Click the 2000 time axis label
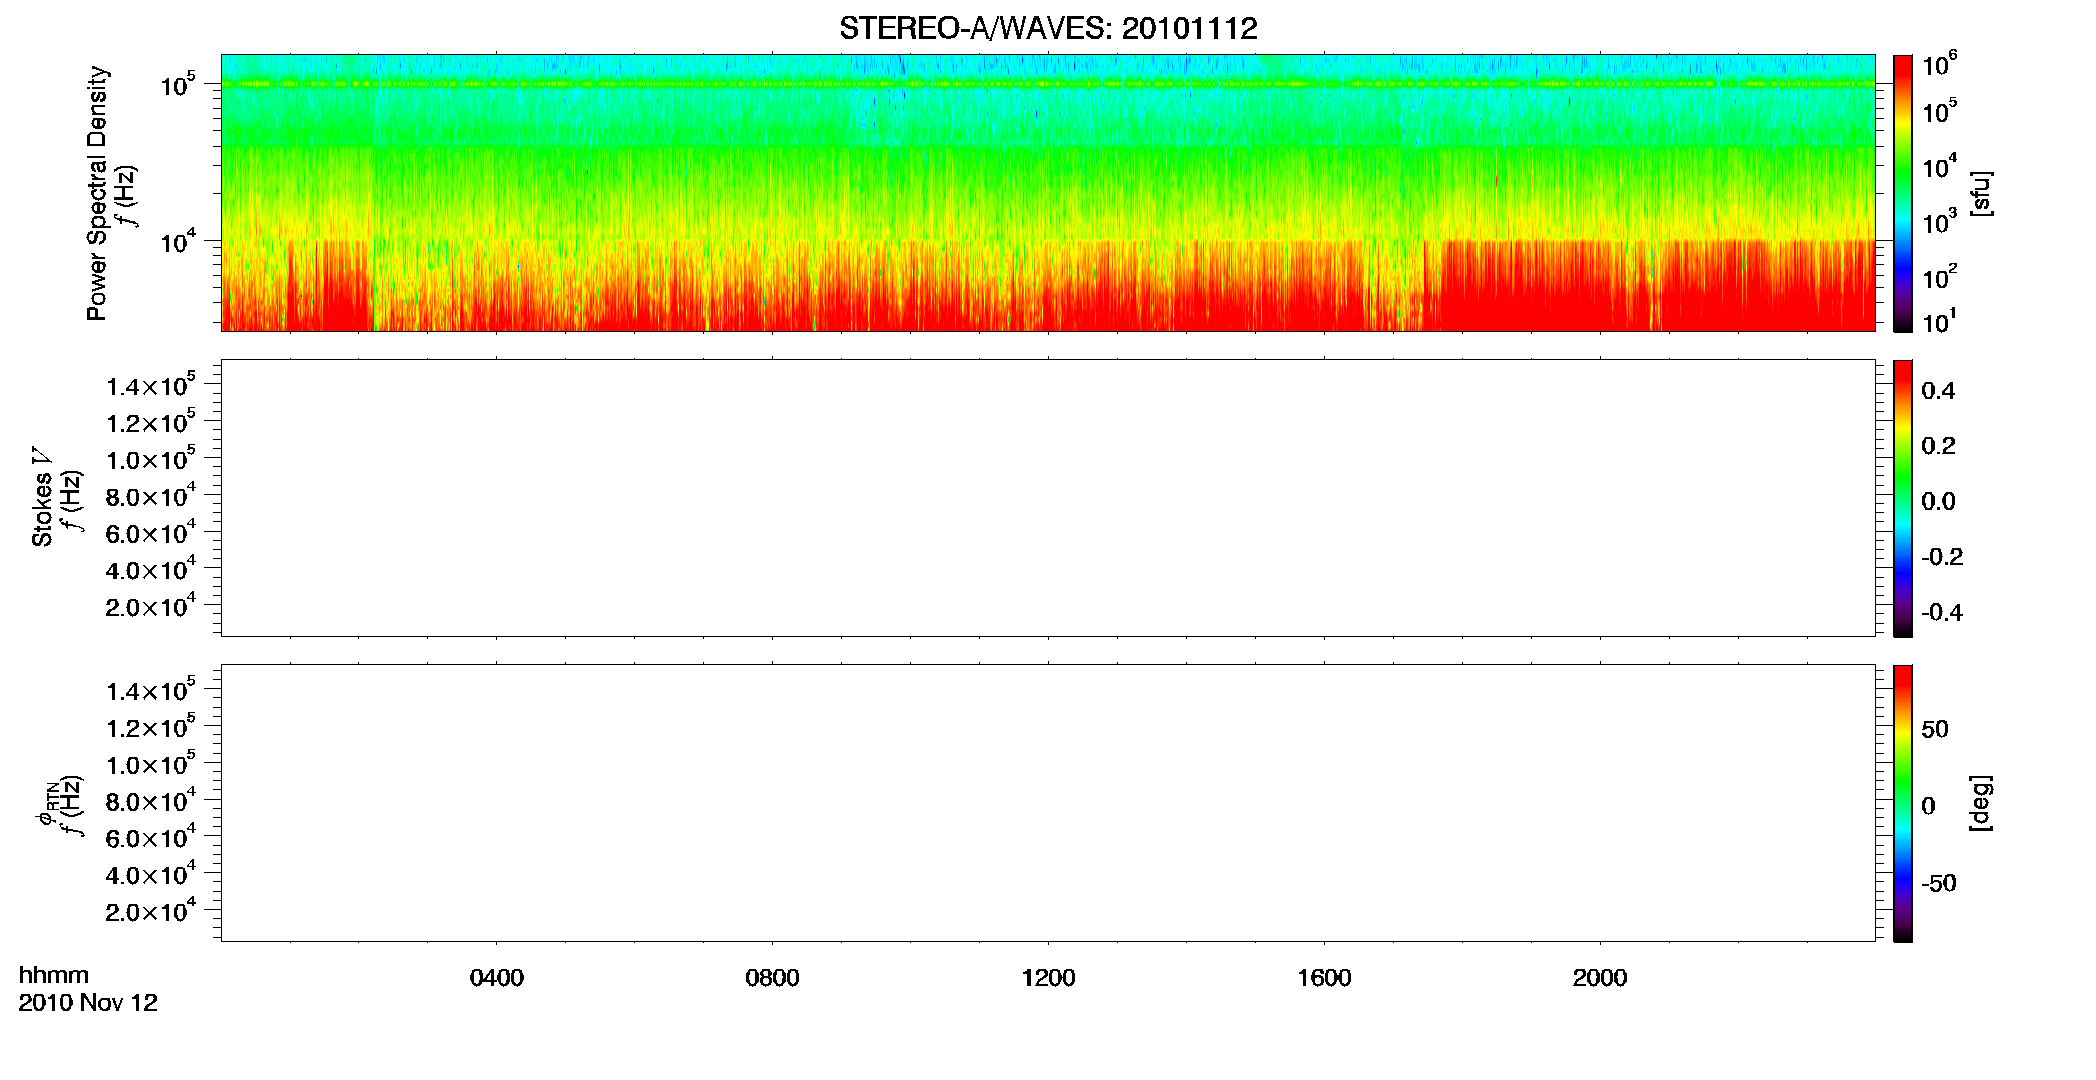The width and height of the screenshot is (2096, 1080). 1600,978
